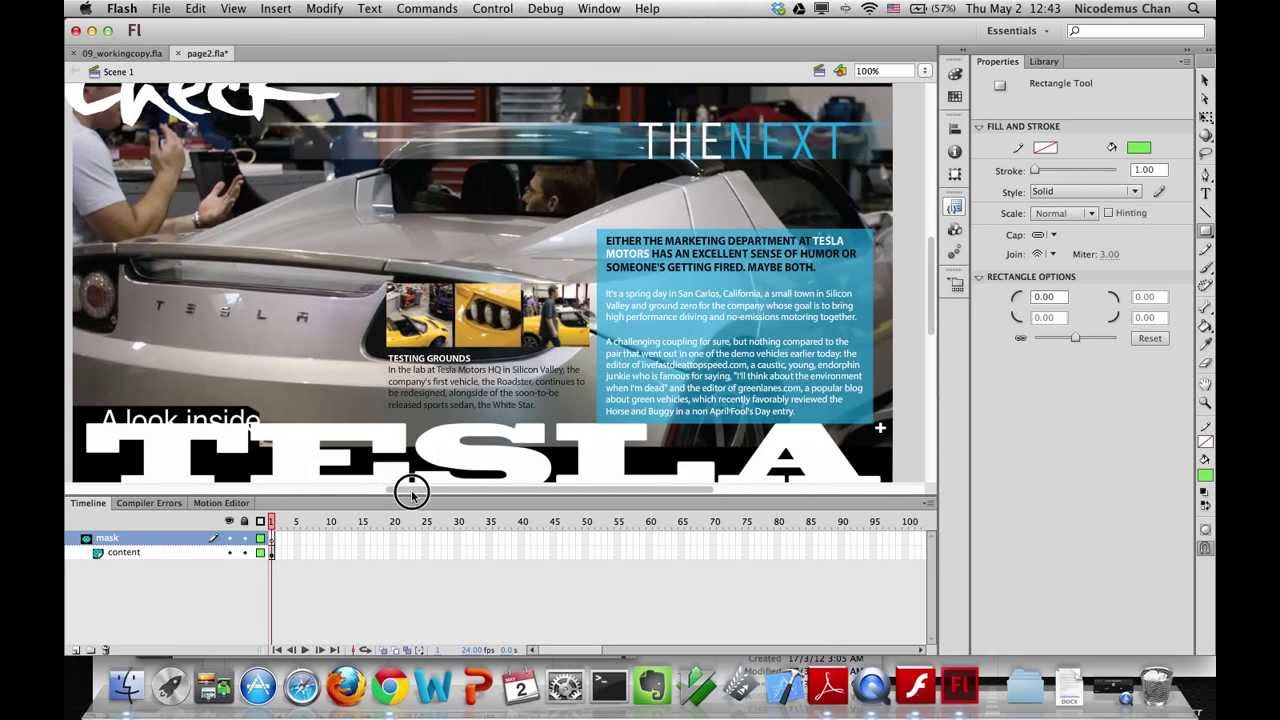This screenshot has height=720, width=1280.
Task: Click the Delete layer trash icon
Action: (x=105, y=650)
